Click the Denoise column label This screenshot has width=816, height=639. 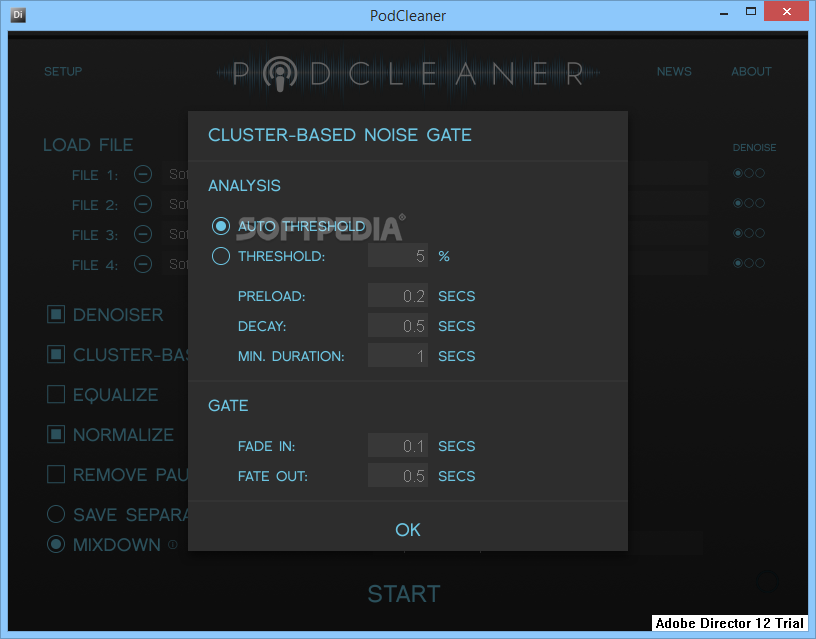click(754, 148)
